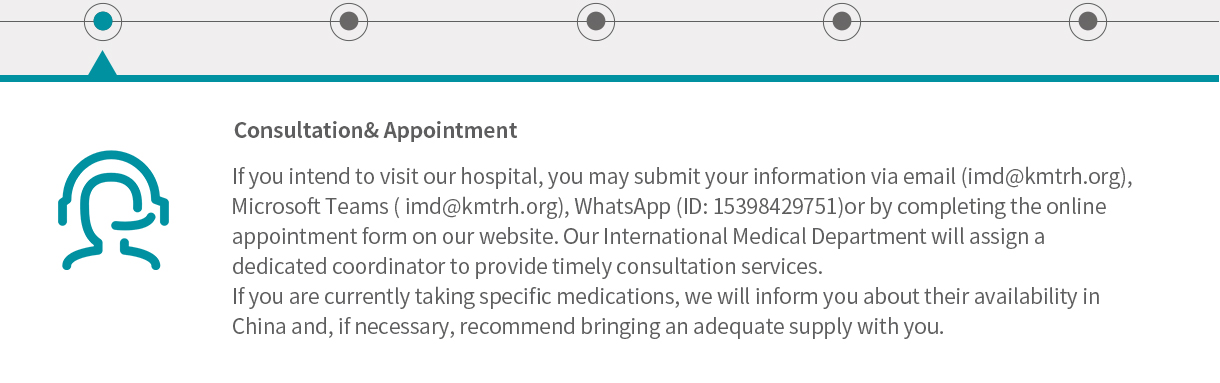Image resolution: width=1220 pixels, height=383 pixels.
Task: Click the Microsoft Teams imd@kmtrh.org address
Action: click(482, 207)
